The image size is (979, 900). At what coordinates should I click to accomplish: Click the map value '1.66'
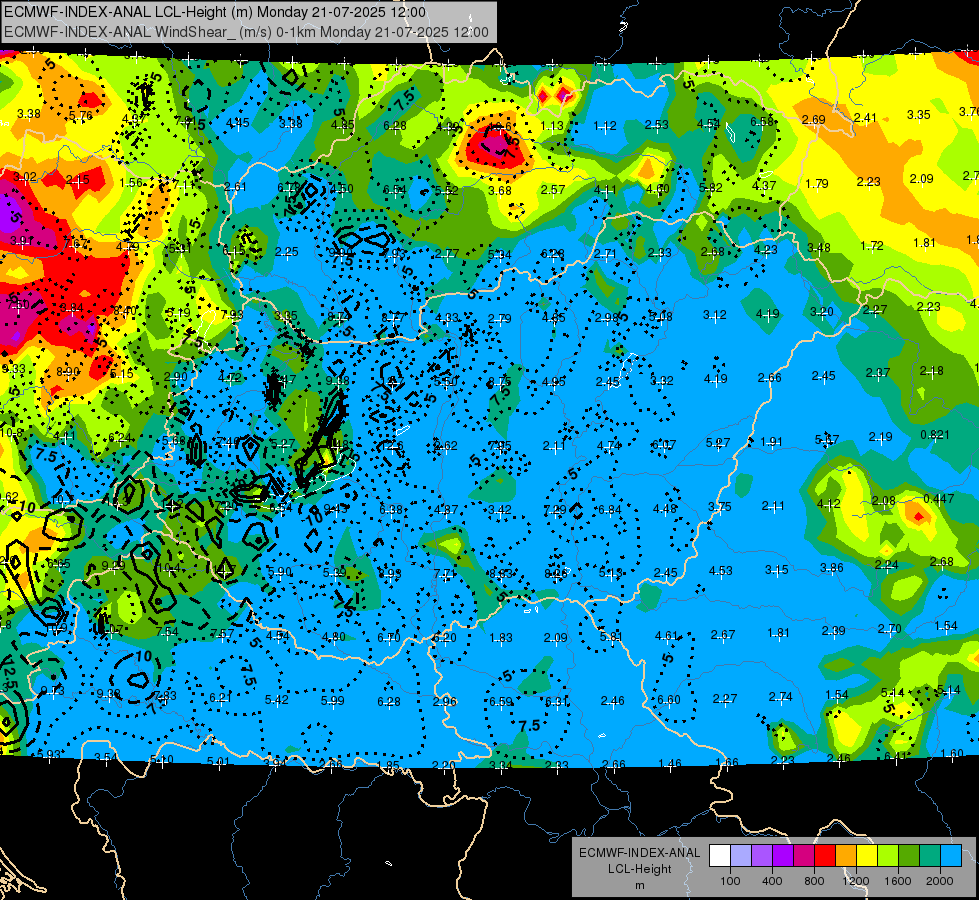pyautogui.click(x=727, y=763)
